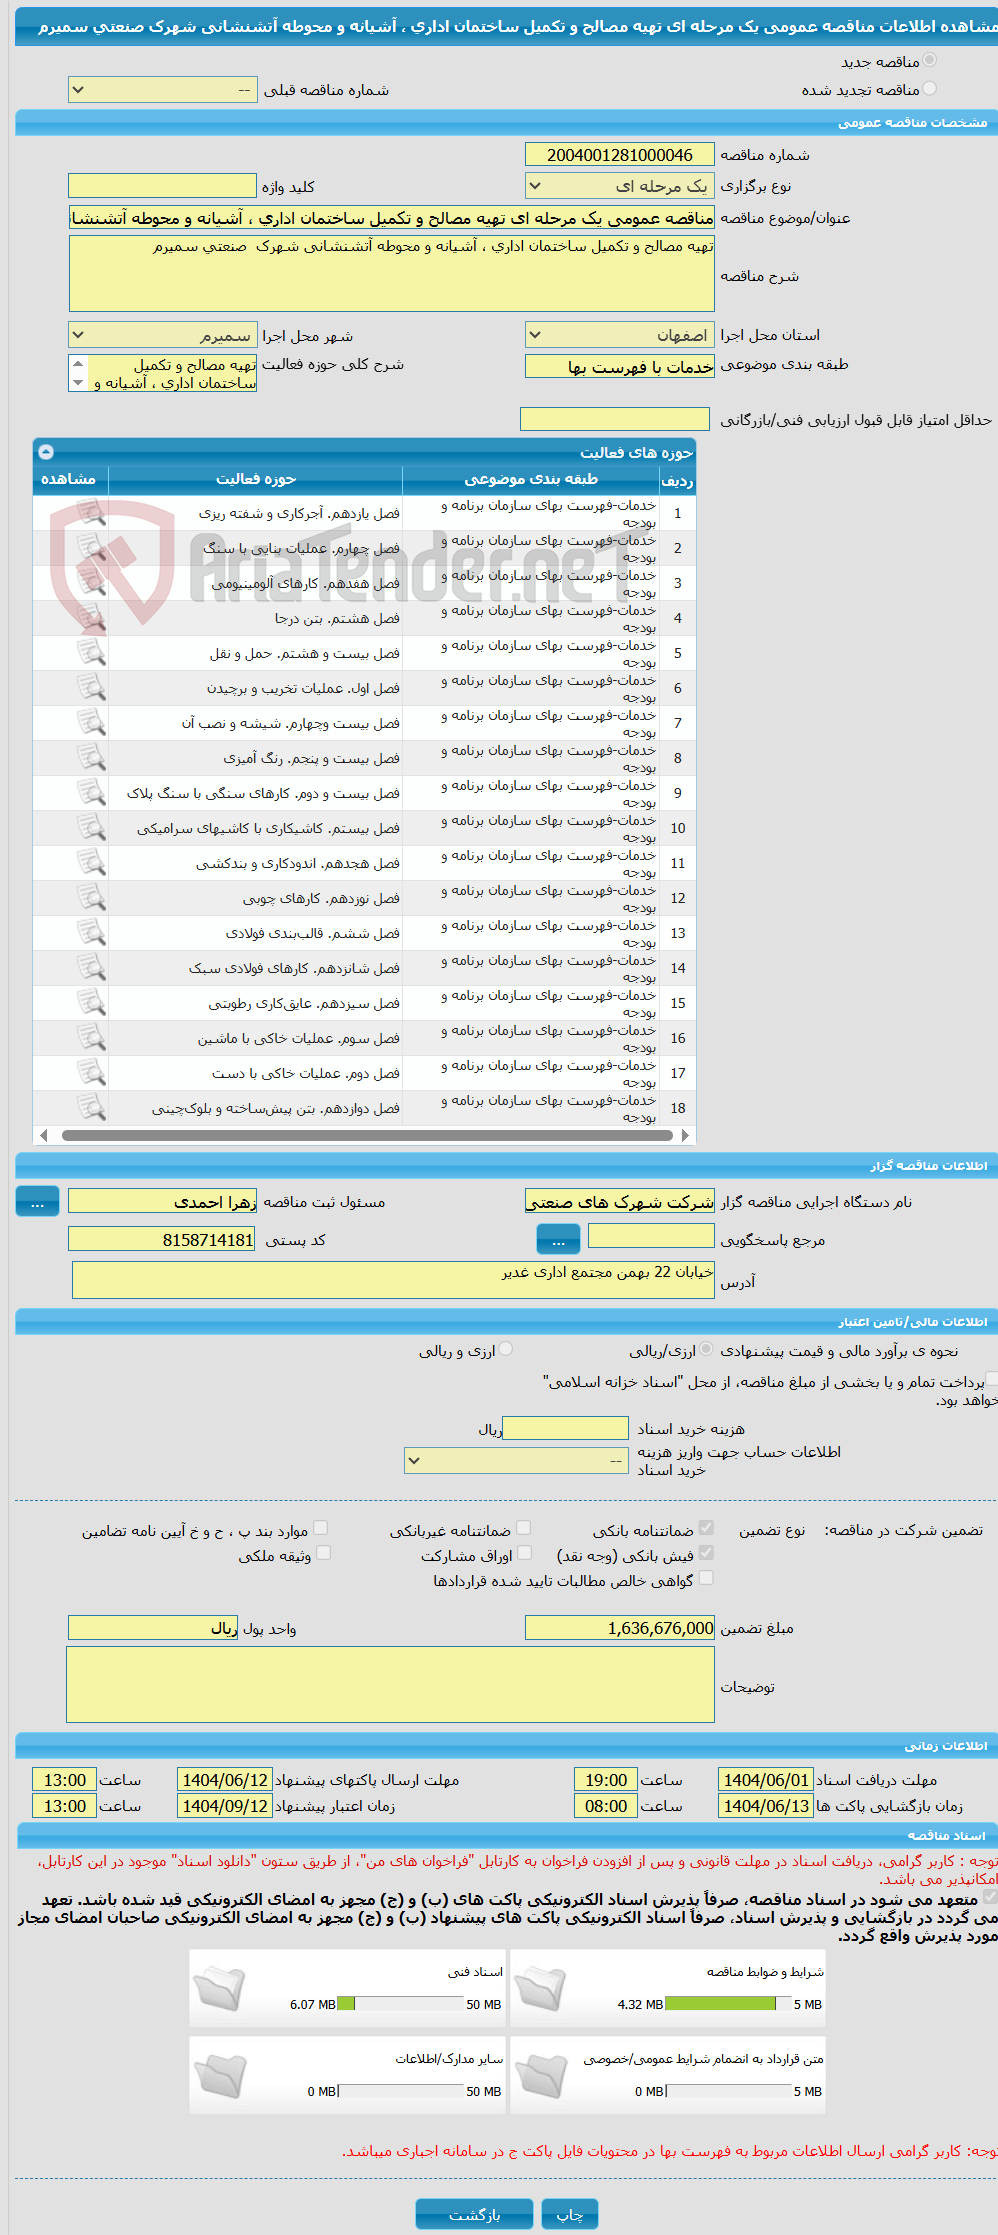Open the شرایط و ضوابط مناقصه folder icon
The image size is (998, 2235).
point(541,1987)
